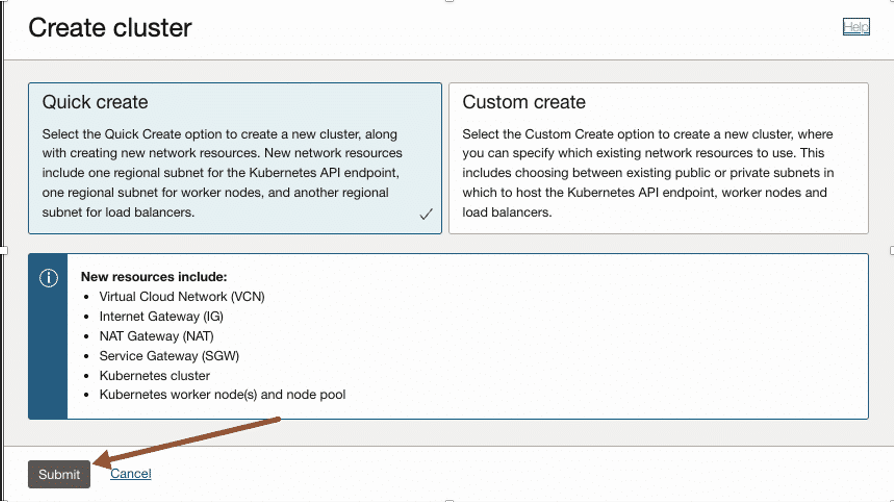This screenshot has width=894, height=502.
Task: Click the Submit button
Action: click(x=59, y=474)
